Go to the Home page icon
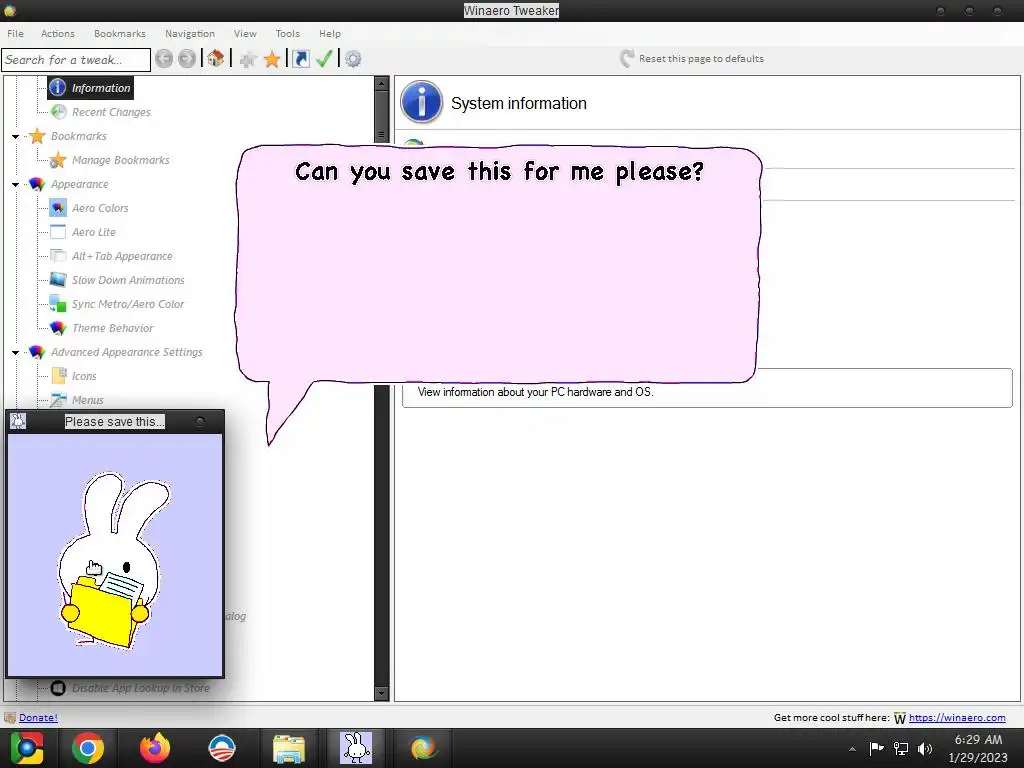Viewport: 1024px width, 768px height. pos(216,59)
